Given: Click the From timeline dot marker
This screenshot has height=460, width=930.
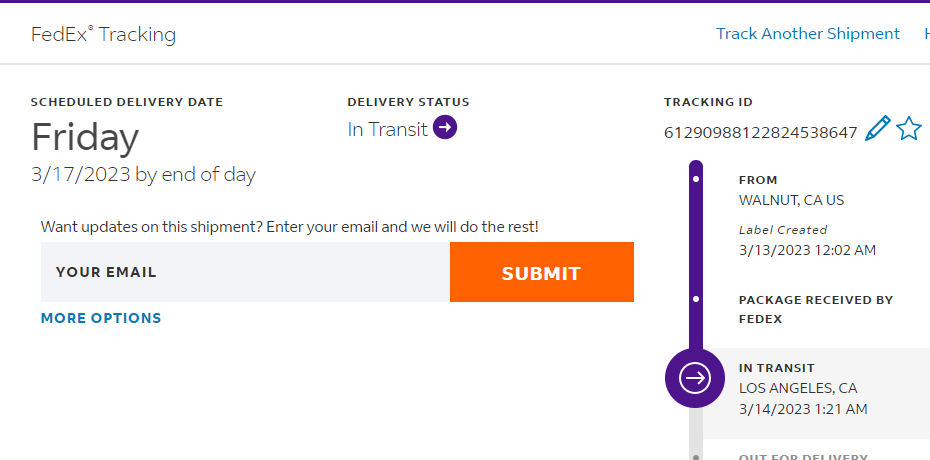Looking at the screenshot, I should 696,179.
